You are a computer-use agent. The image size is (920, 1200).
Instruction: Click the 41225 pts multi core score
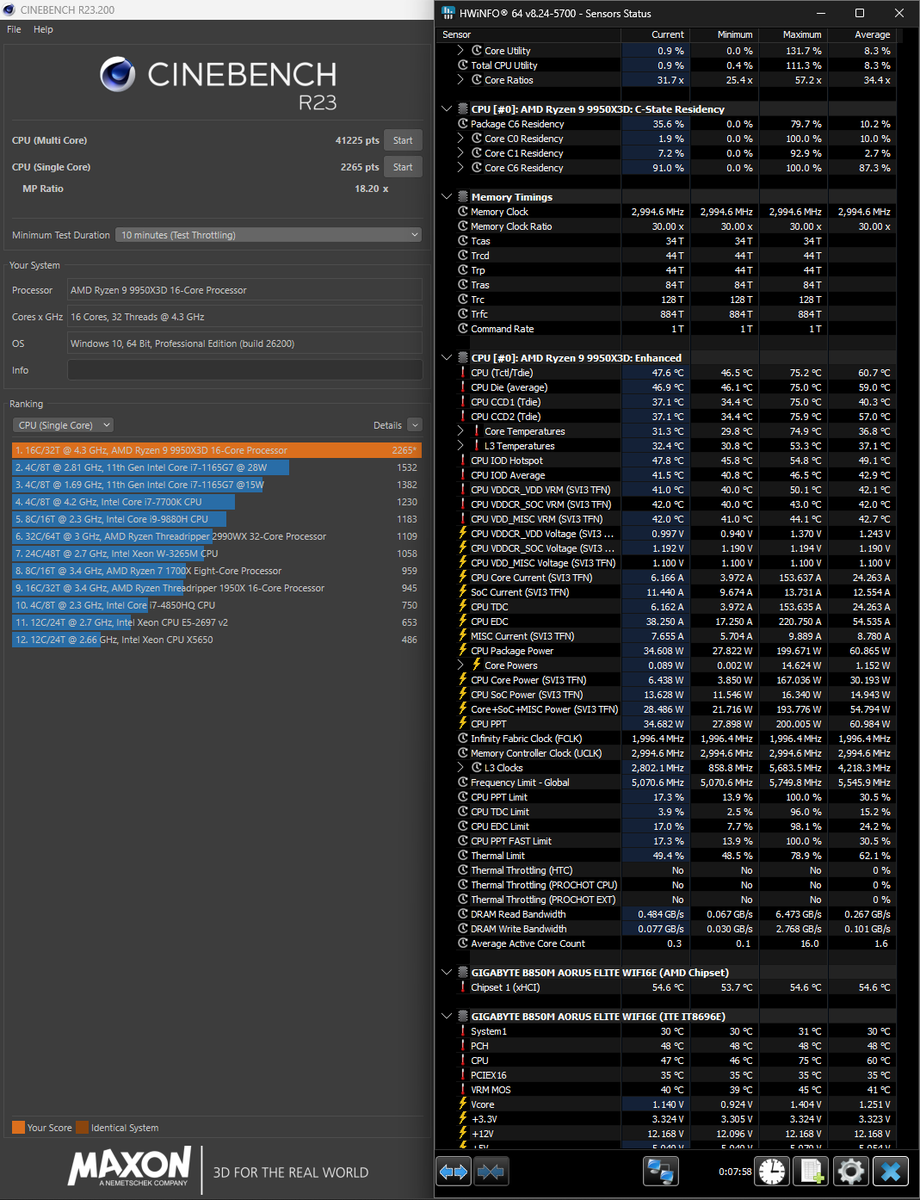(x=357, y=141)
